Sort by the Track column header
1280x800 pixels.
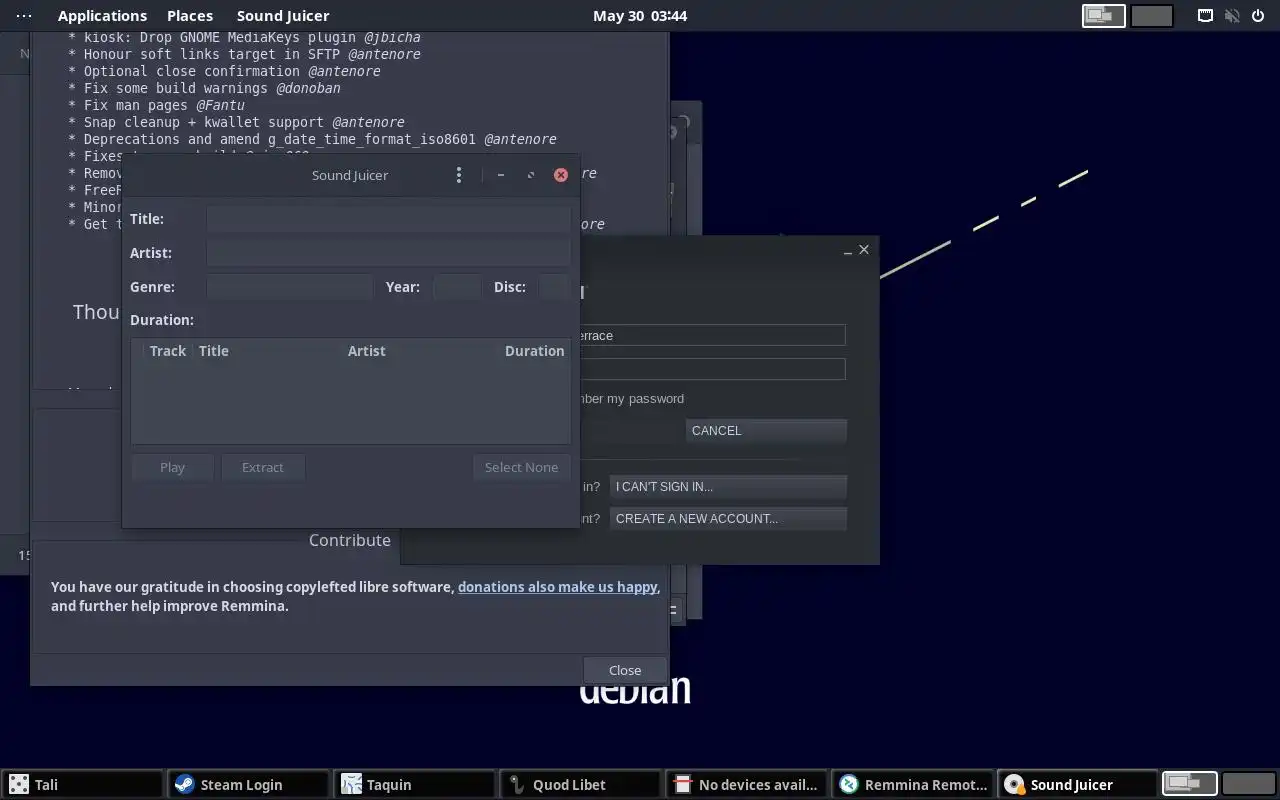point(167,351)
